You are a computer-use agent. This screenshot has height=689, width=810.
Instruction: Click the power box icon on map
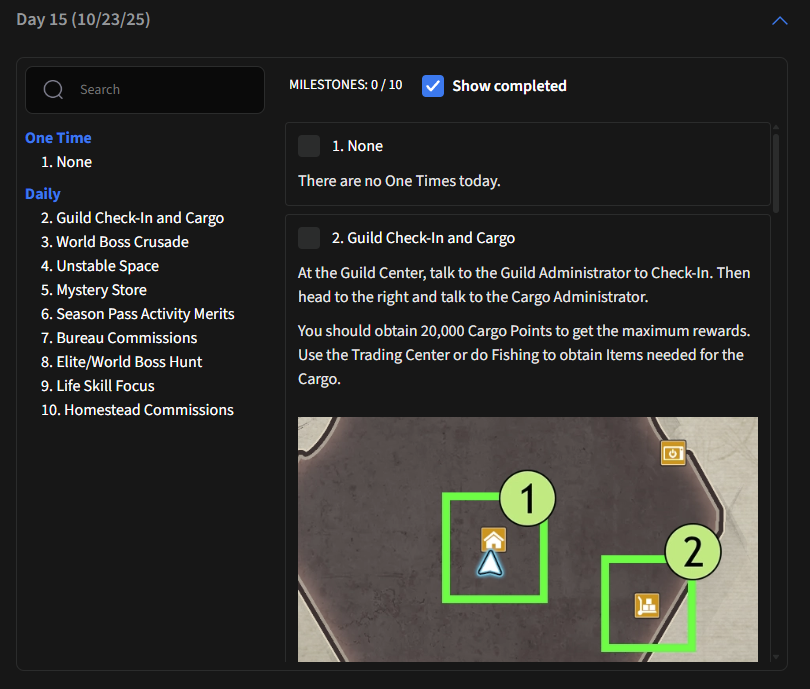(x=673, y=453)
